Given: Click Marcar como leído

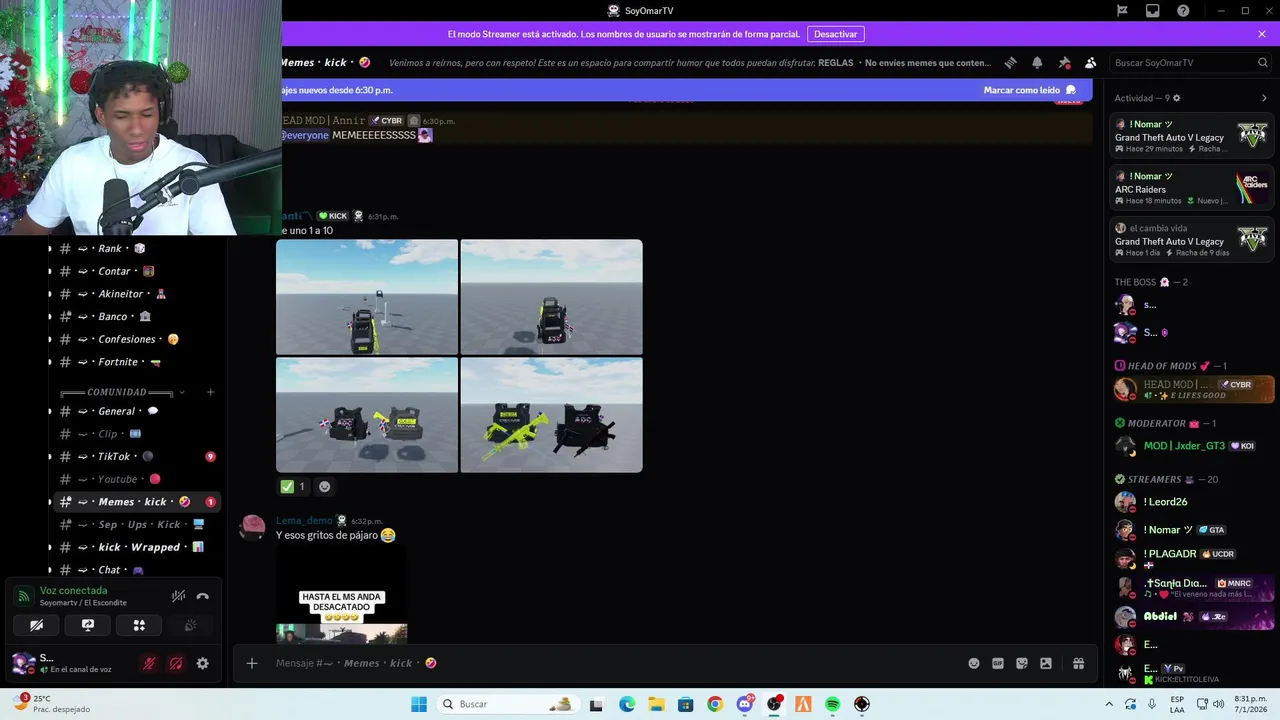Looking at the screenshot, I should (x=1029, y=90).
